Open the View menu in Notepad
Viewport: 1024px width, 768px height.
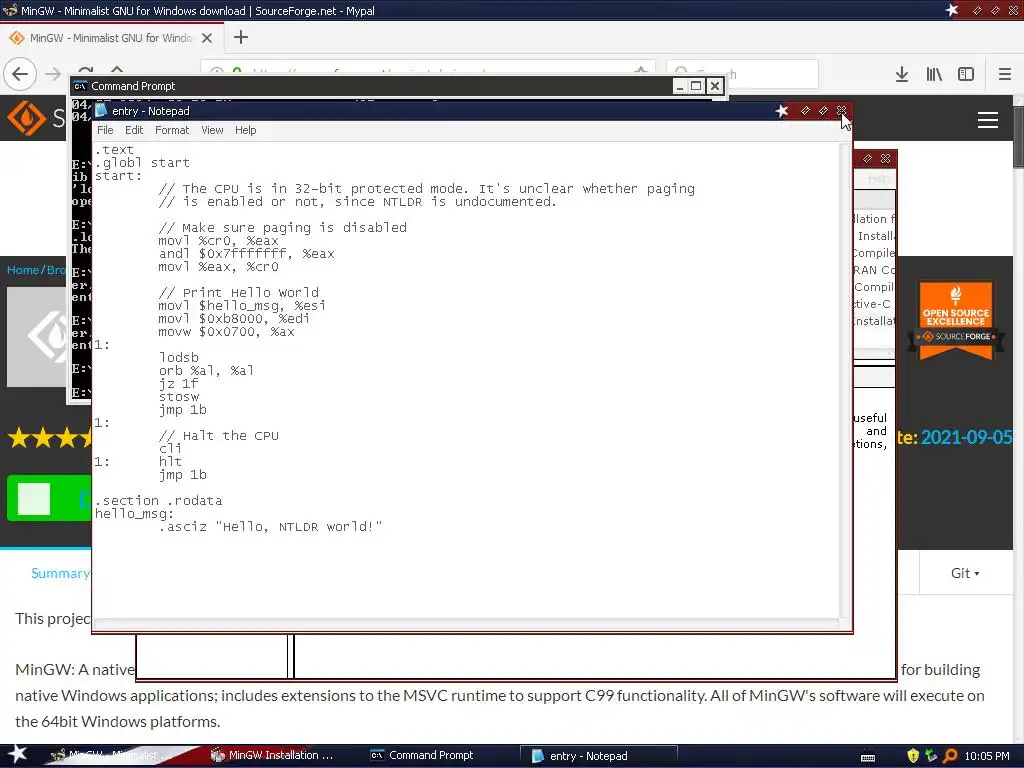(x=212, y=130)
